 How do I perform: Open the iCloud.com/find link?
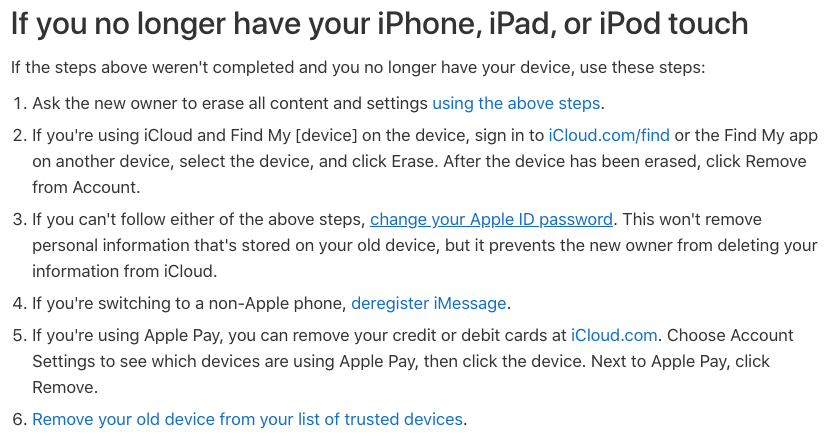pyautogui.click(x=609, y=135)
